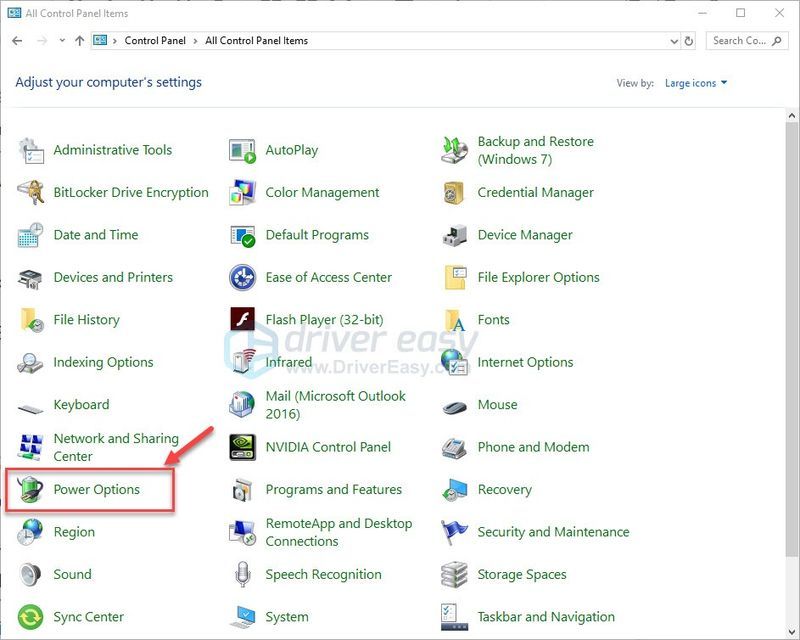
Task: Open the Mouse icon
Action: [454, 407]
